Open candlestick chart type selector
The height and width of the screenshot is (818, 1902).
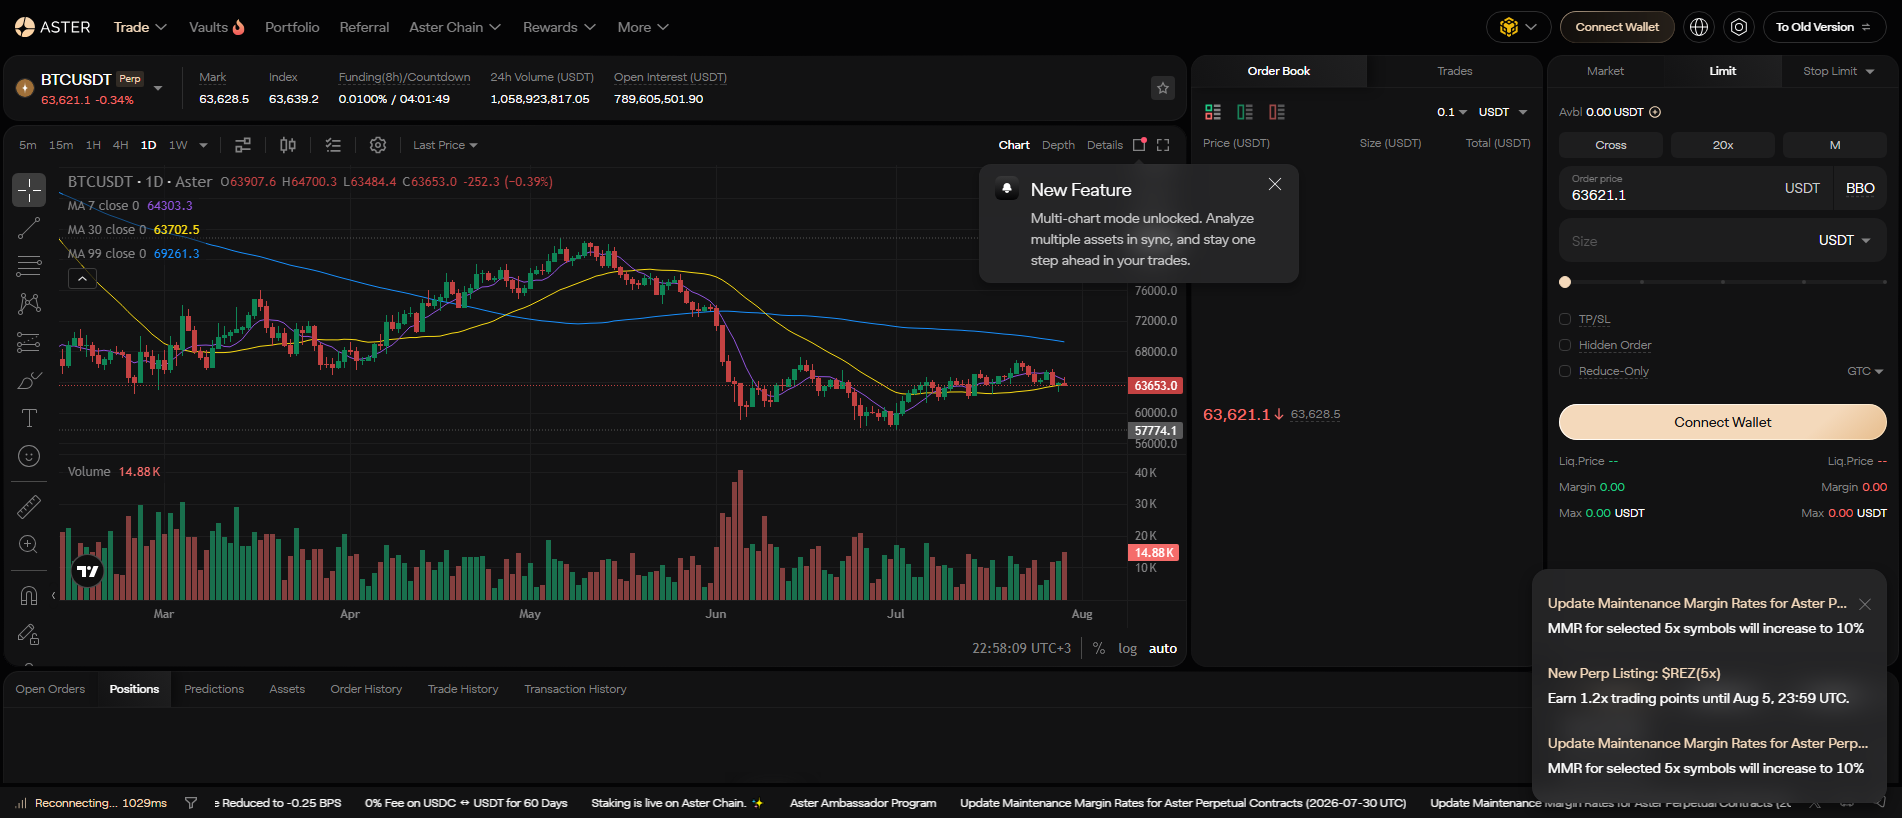pos(288,145)
